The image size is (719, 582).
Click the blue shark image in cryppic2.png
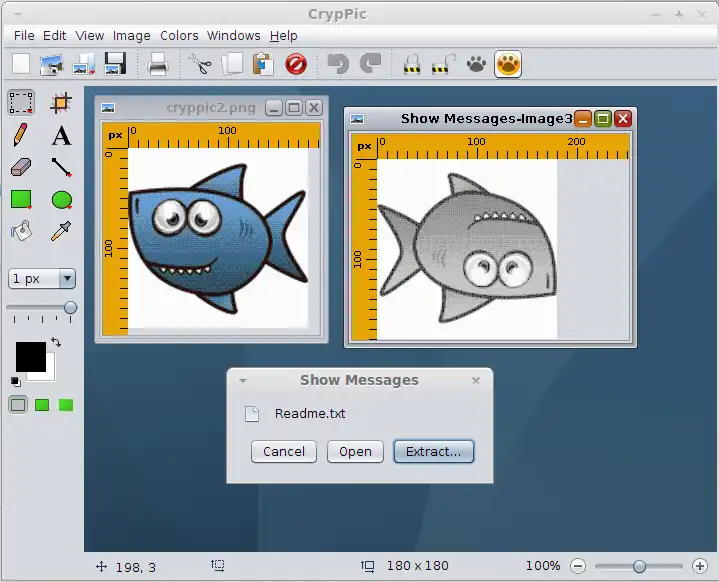218,238
